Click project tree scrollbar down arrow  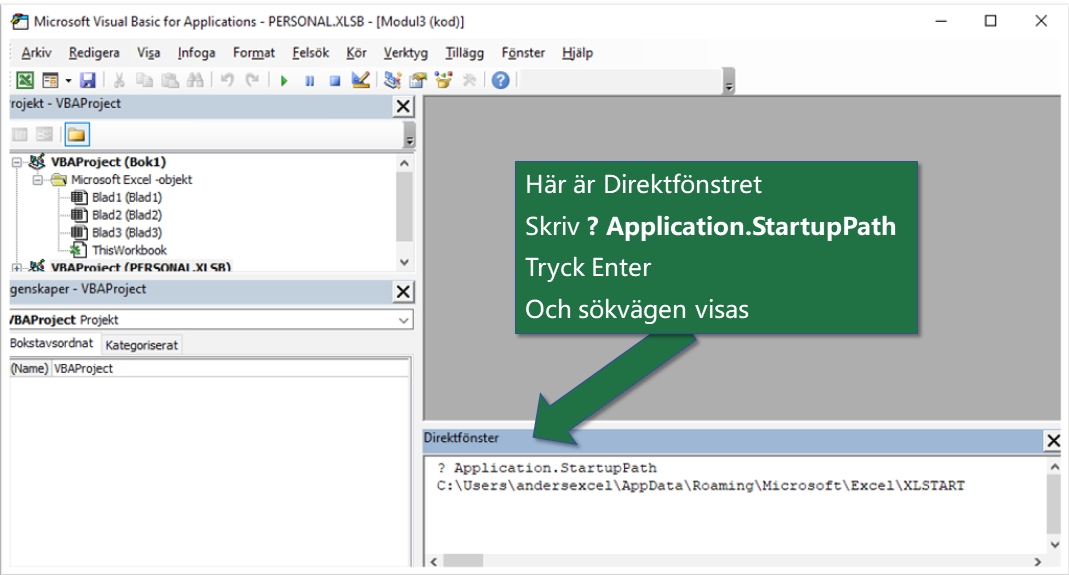tap(404, 262)
